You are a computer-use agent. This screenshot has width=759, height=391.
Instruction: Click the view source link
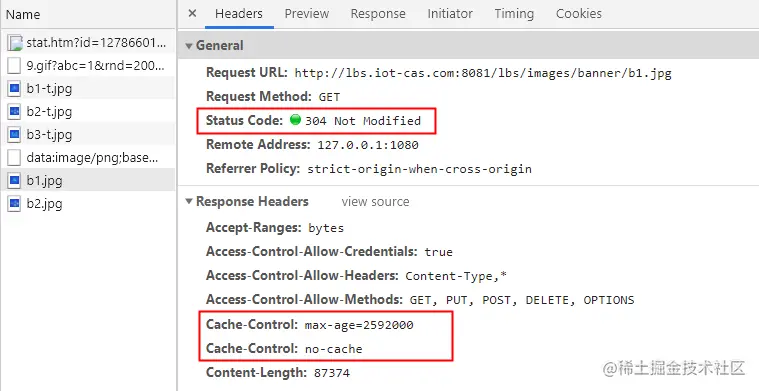pyautogui.click(x=375, y=201)
